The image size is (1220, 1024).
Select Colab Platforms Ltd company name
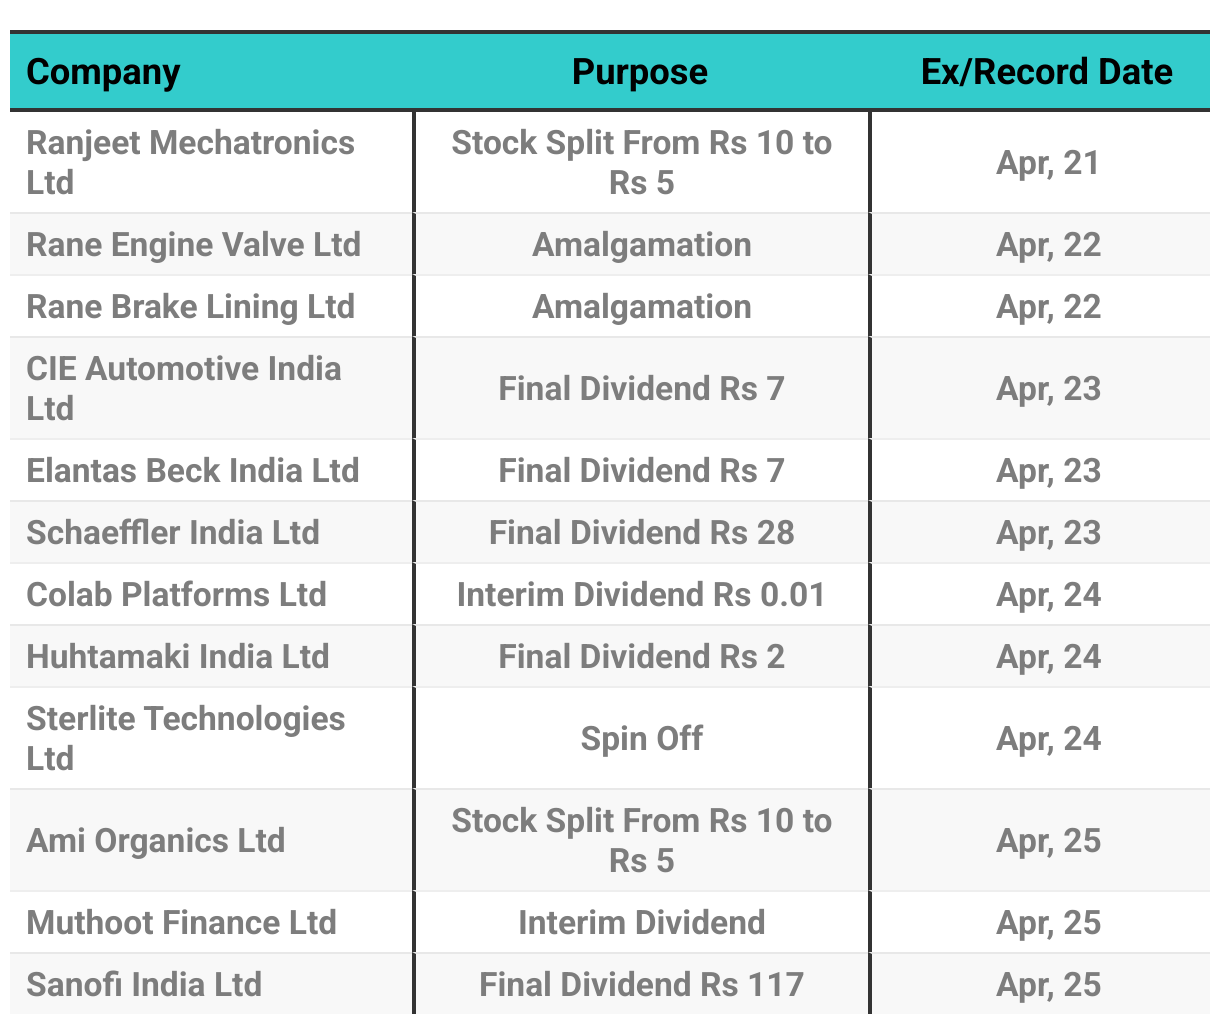pos(176,595)
